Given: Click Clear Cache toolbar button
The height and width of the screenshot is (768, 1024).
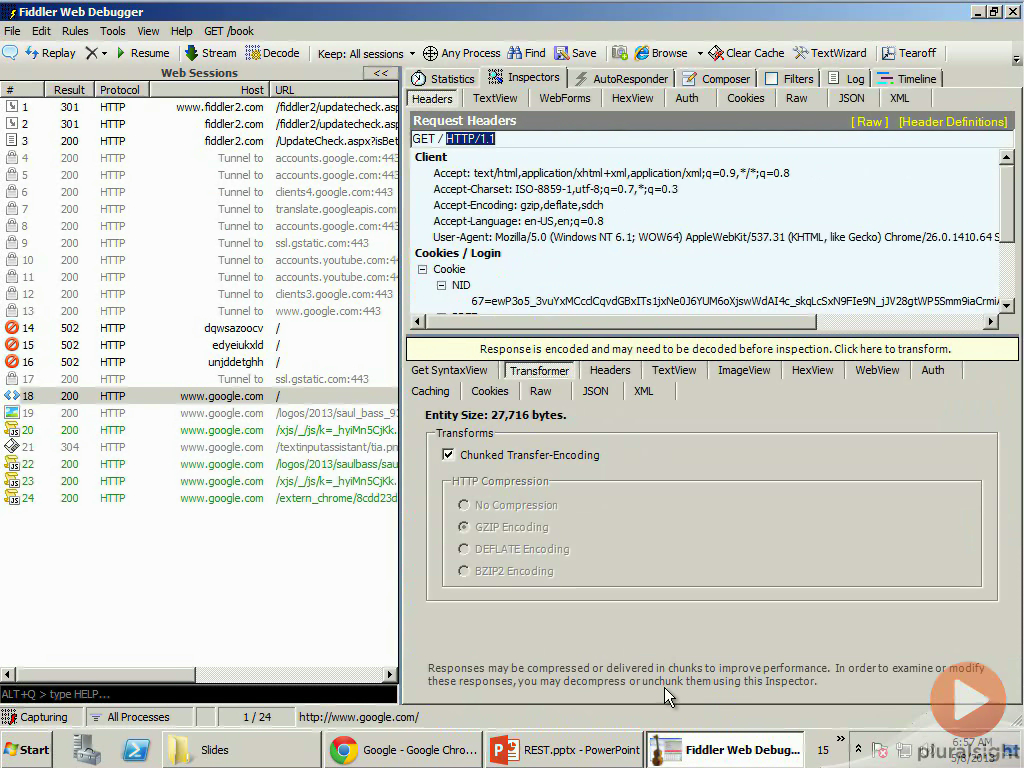Looking at the screenshot, I should coord(746,53).
